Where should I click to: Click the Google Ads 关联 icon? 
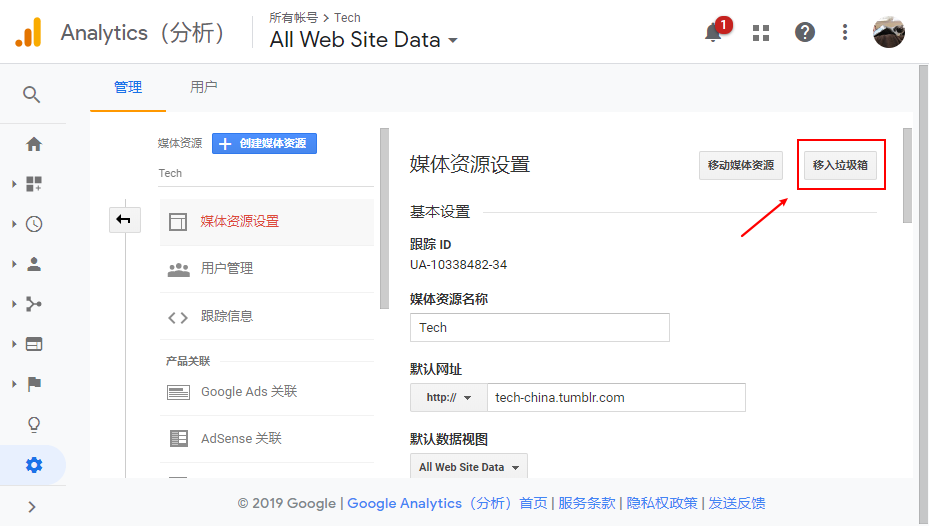click(178, 392)
